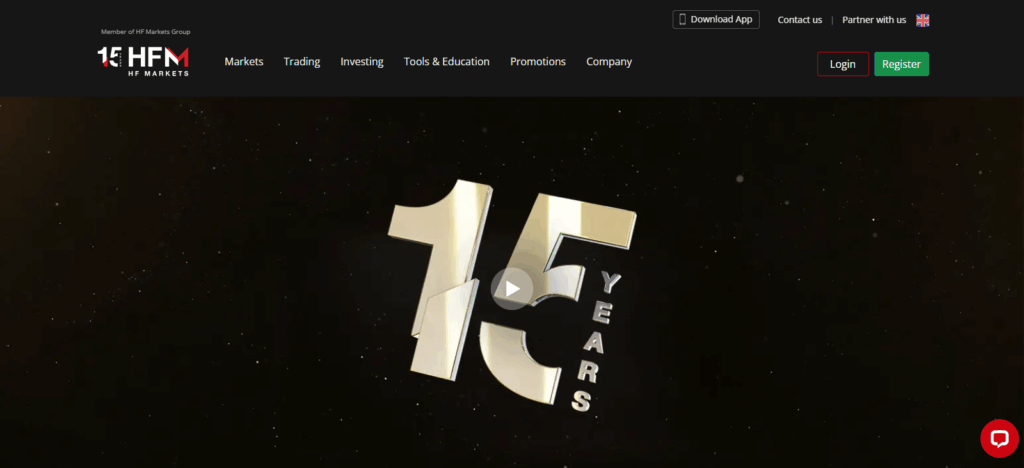
Task: Expand the Tools & Education menu
Action: coord(446,62)
